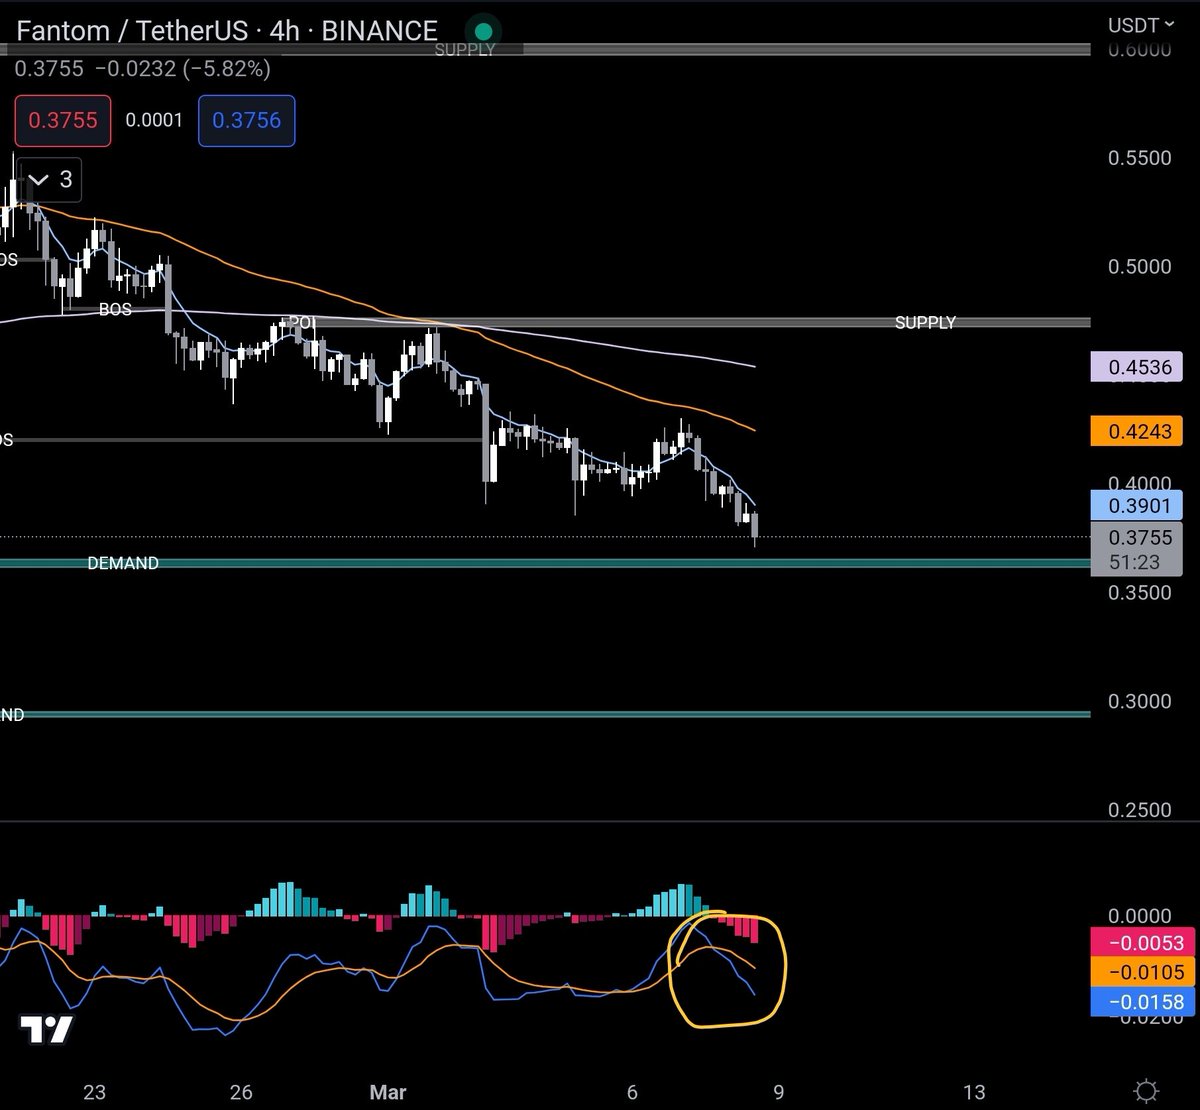Click the 6 date on time axis
This screenshot has height=1110, width=1200.
632,1092
